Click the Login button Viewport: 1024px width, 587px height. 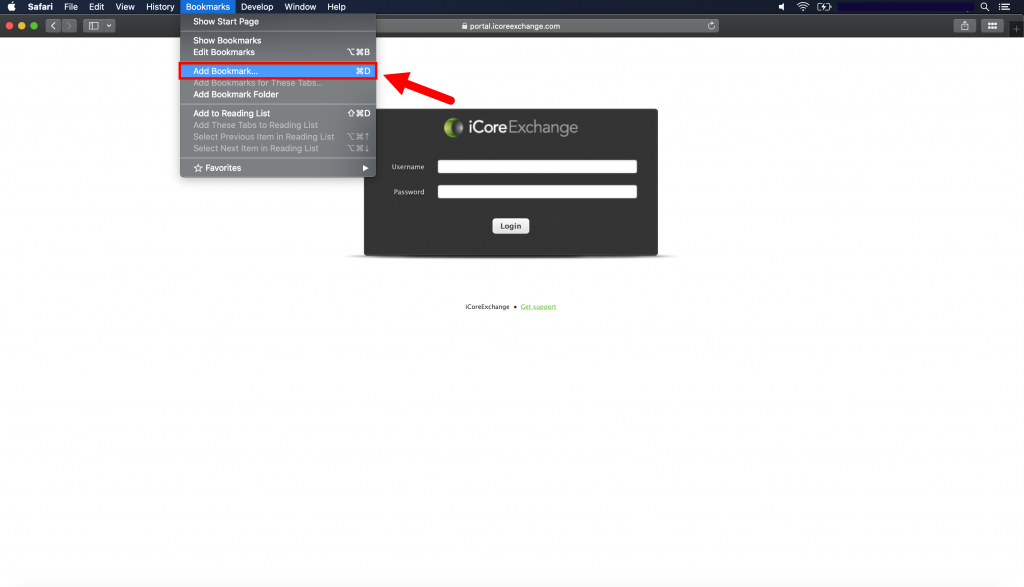pos(511,226)
